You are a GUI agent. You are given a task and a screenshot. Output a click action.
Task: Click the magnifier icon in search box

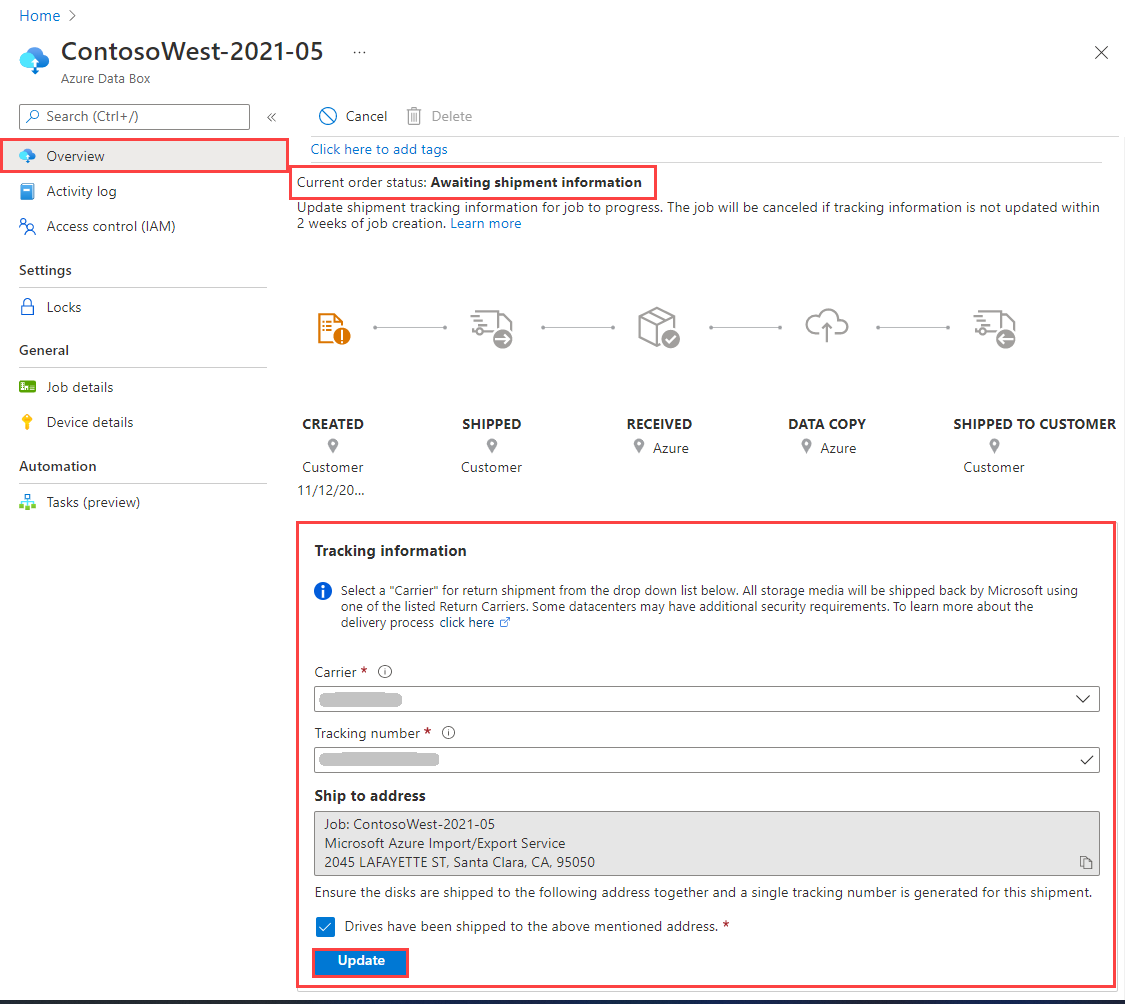(x=33, y=116)
